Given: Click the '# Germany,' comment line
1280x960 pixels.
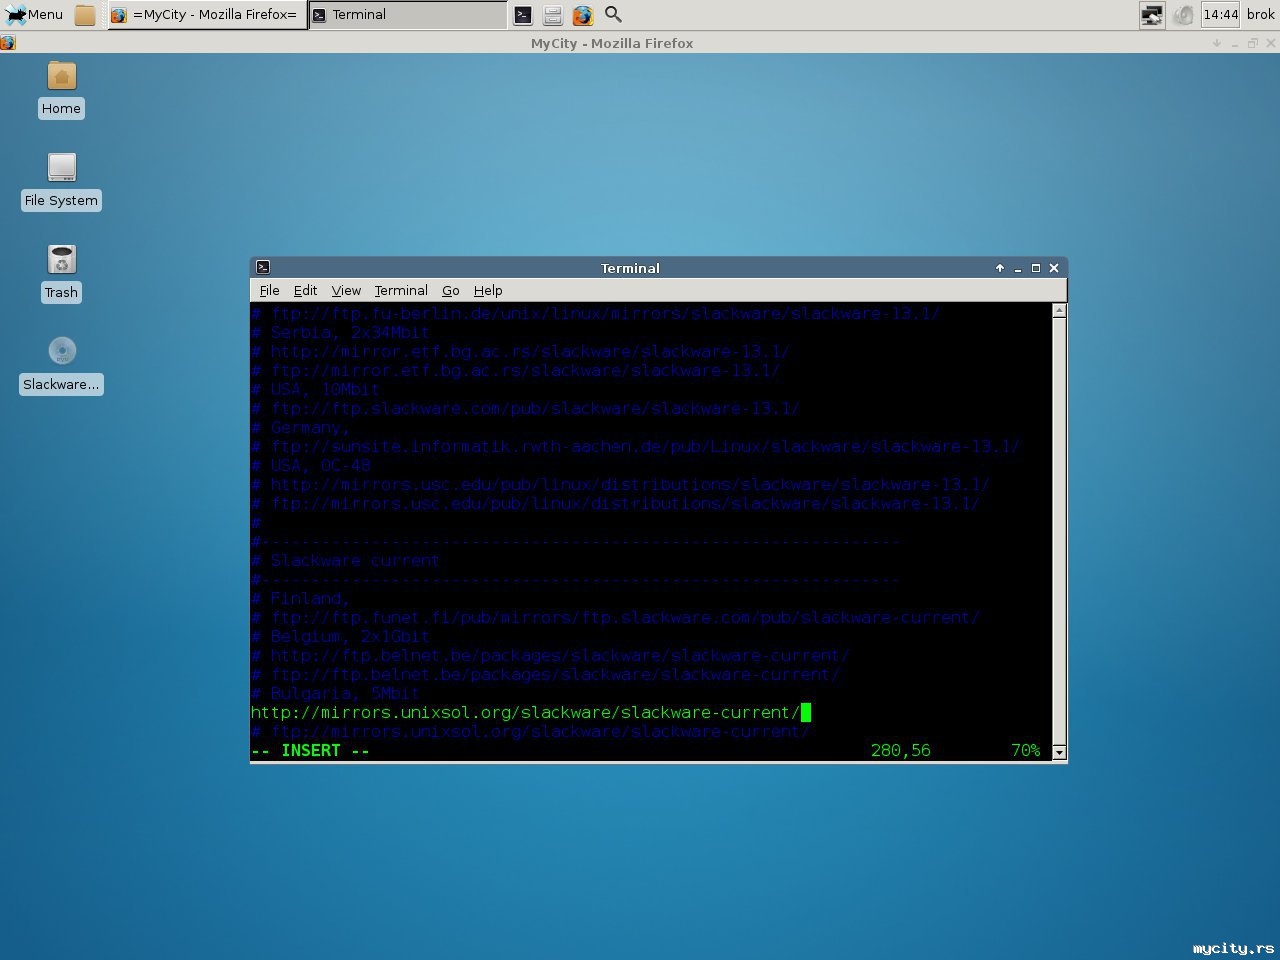Looking at the screenshot, I should tap(300, 427).
